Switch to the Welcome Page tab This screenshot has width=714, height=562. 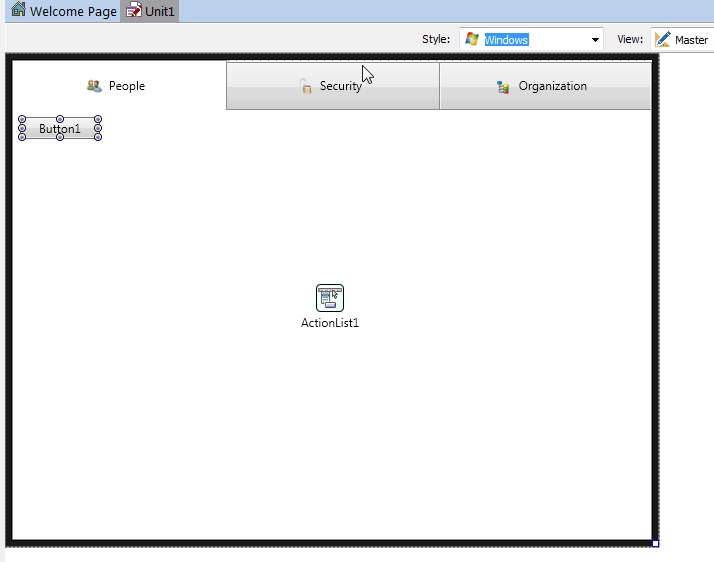pyautogui.click(x=72, y=11)
